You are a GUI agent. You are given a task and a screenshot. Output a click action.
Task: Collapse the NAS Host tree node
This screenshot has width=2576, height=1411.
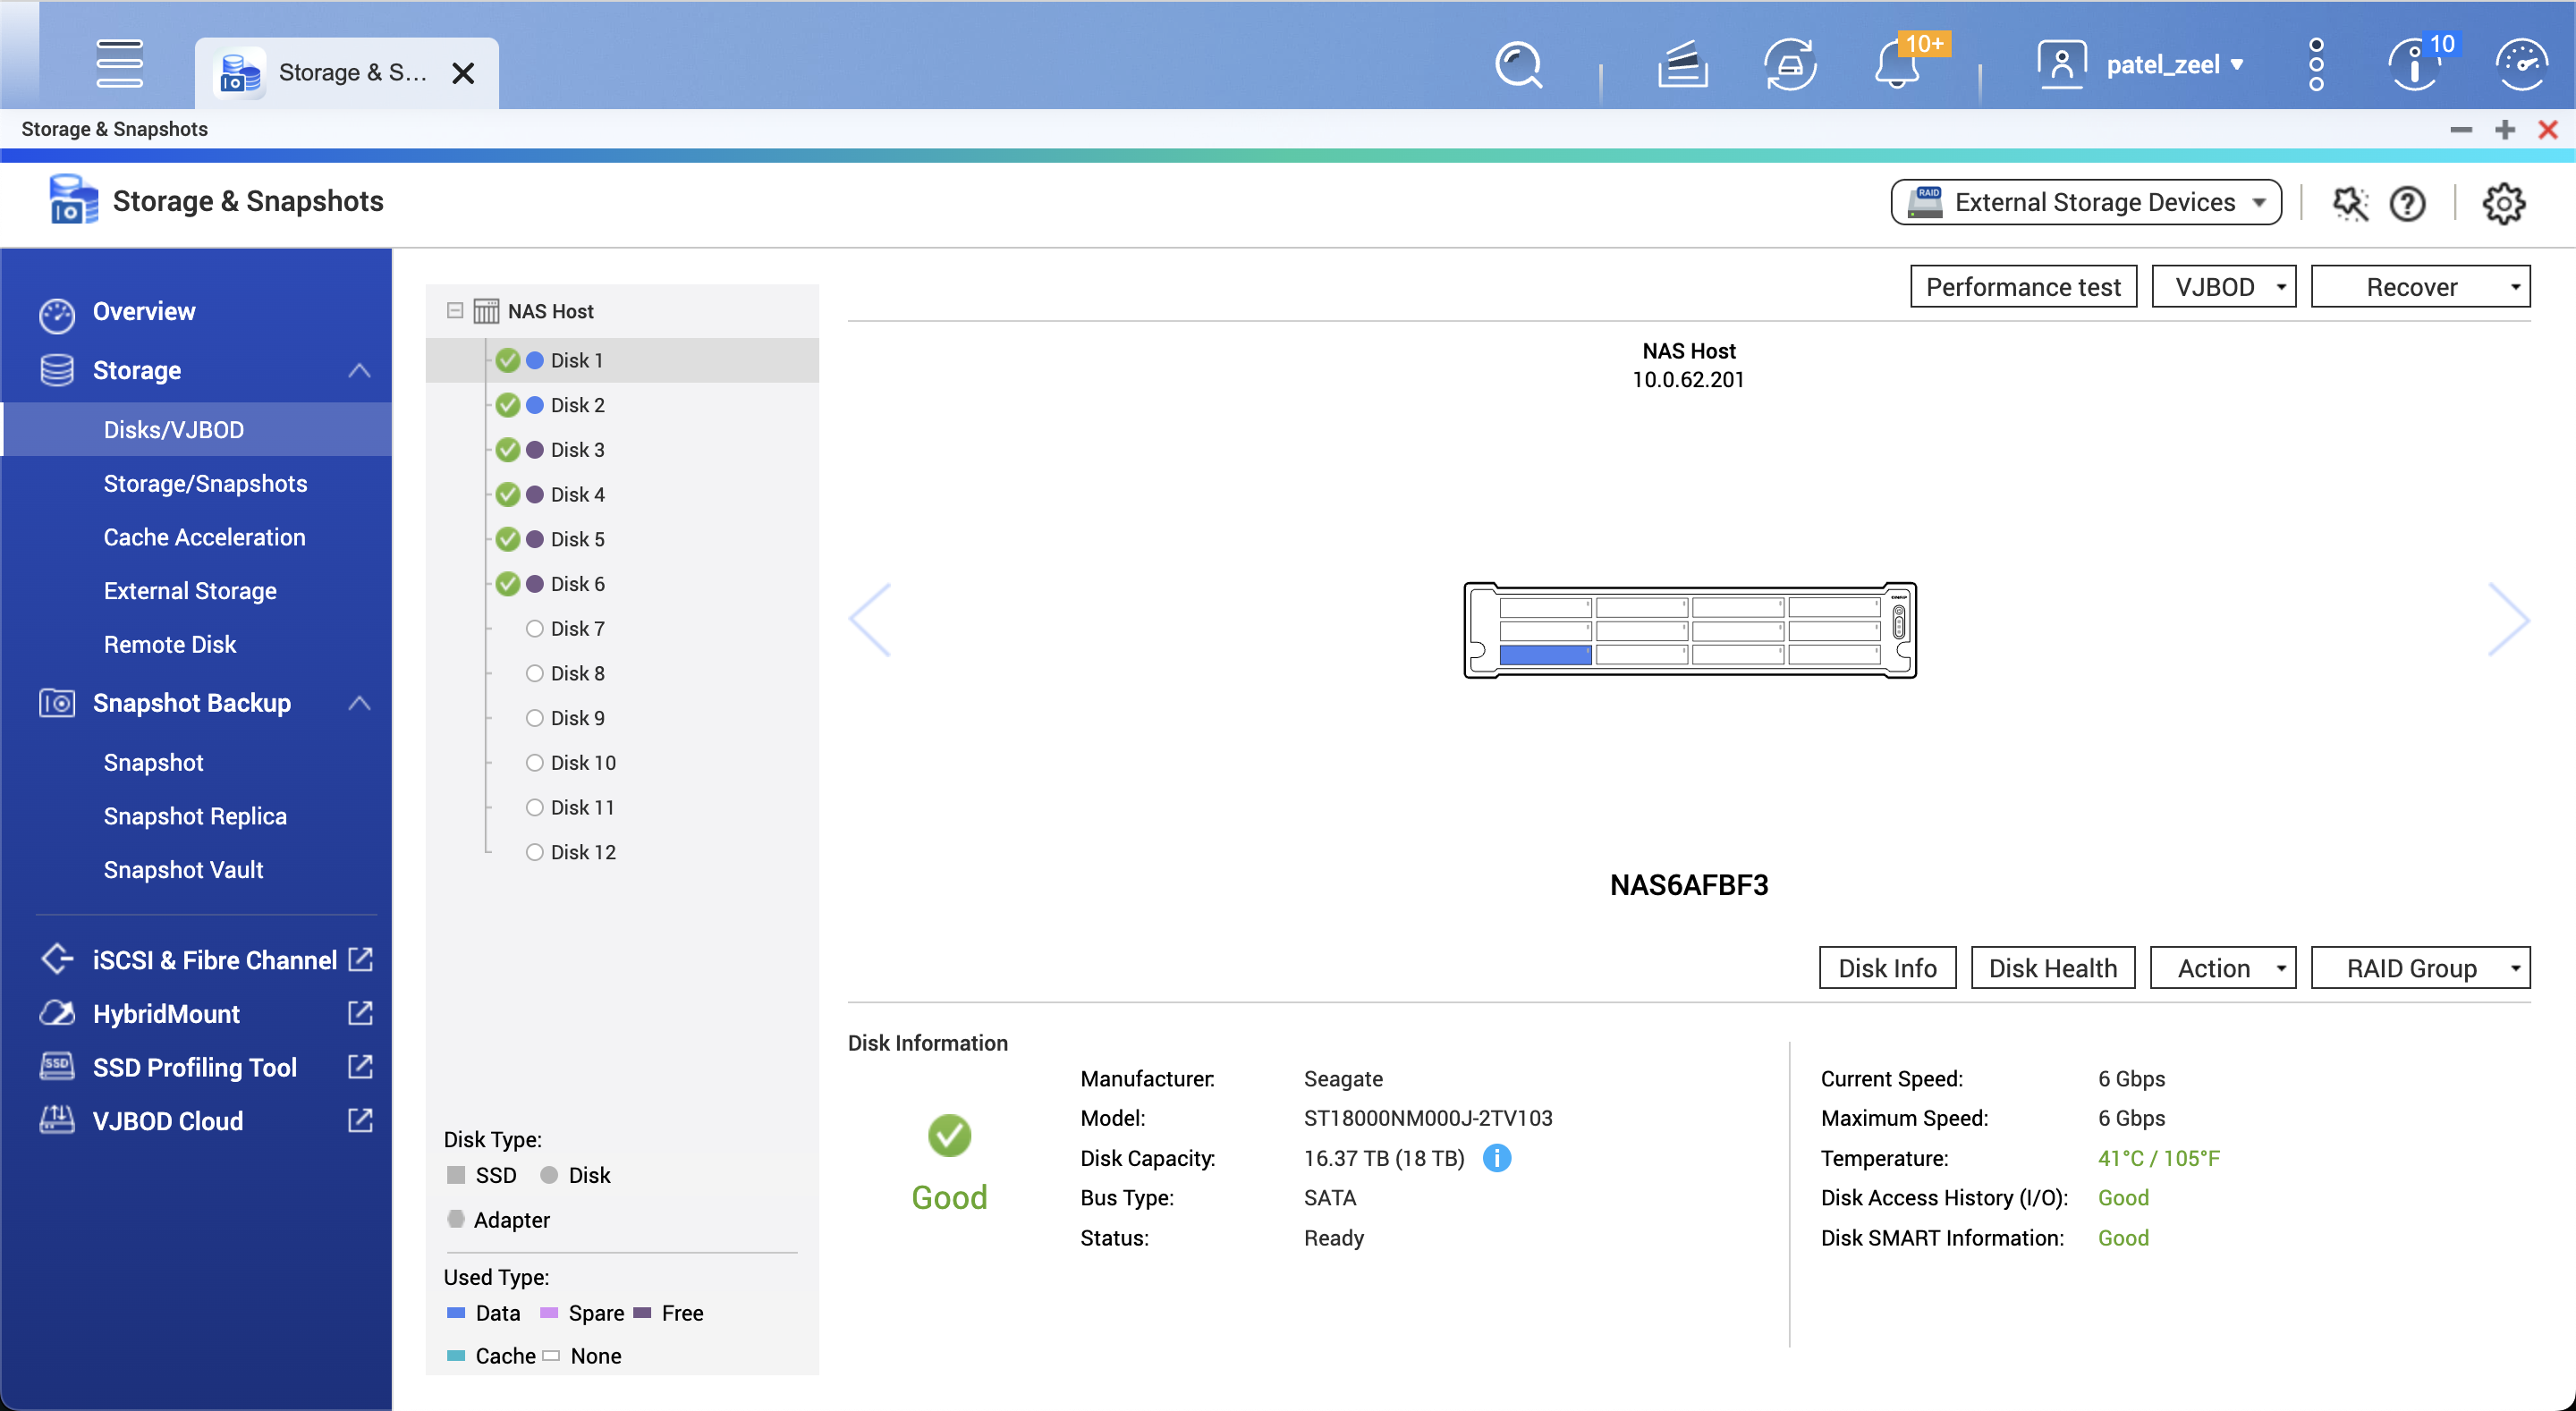coord(455,311)
